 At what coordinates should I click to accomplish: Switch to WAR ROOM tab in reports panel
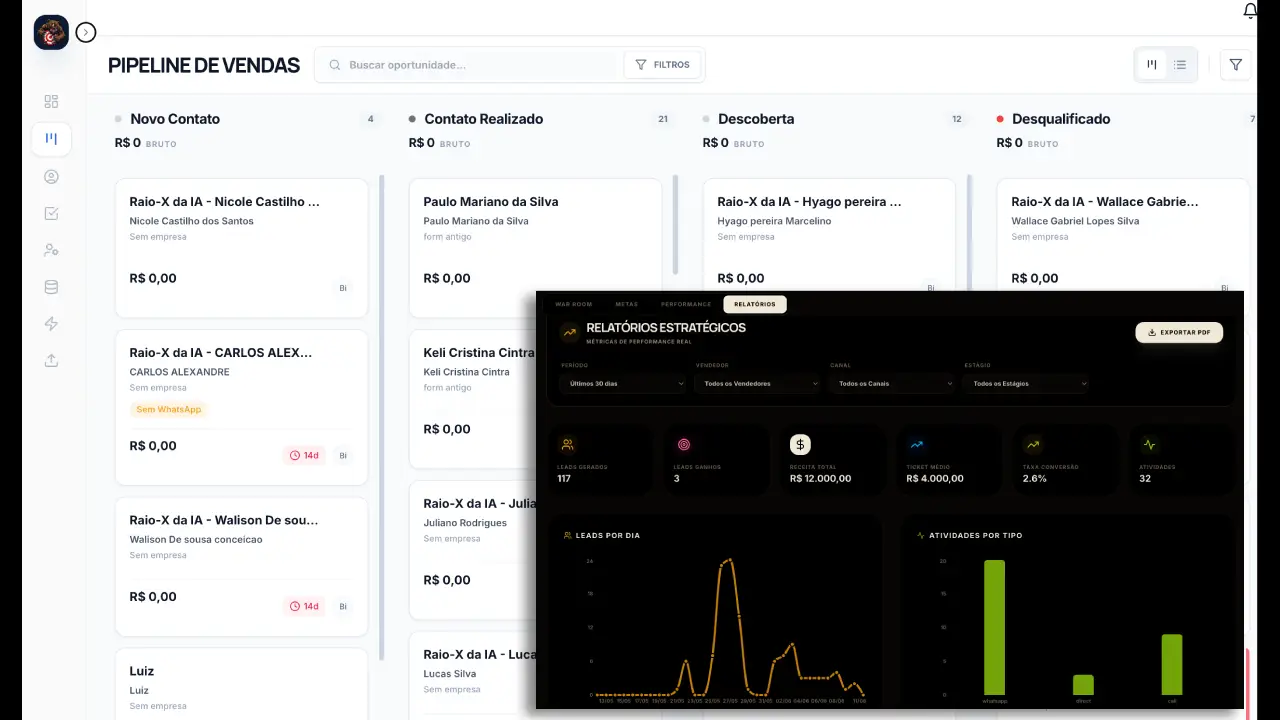(x=574, y=304)
